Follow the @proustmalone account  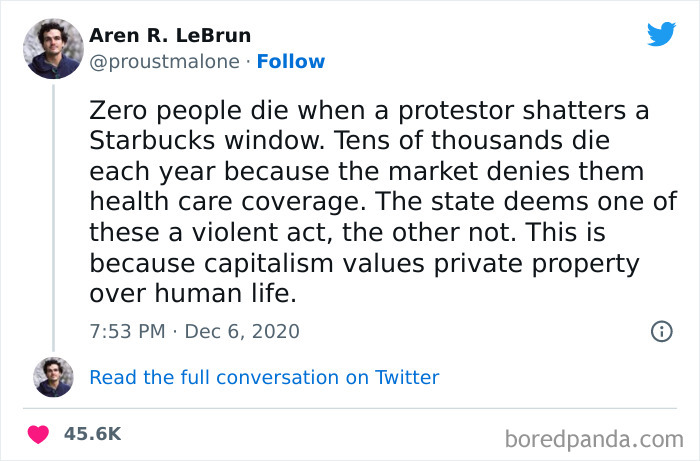click(291, 61)
